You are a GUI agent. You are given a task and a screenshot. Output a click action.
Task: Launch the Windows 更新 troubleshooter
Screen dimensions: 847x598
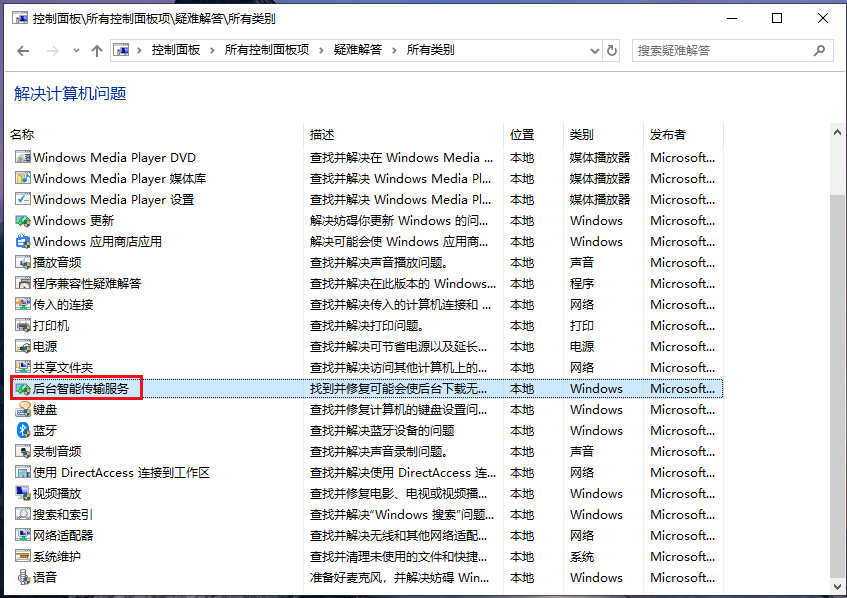pyautogui.click(x=73, y=221)
